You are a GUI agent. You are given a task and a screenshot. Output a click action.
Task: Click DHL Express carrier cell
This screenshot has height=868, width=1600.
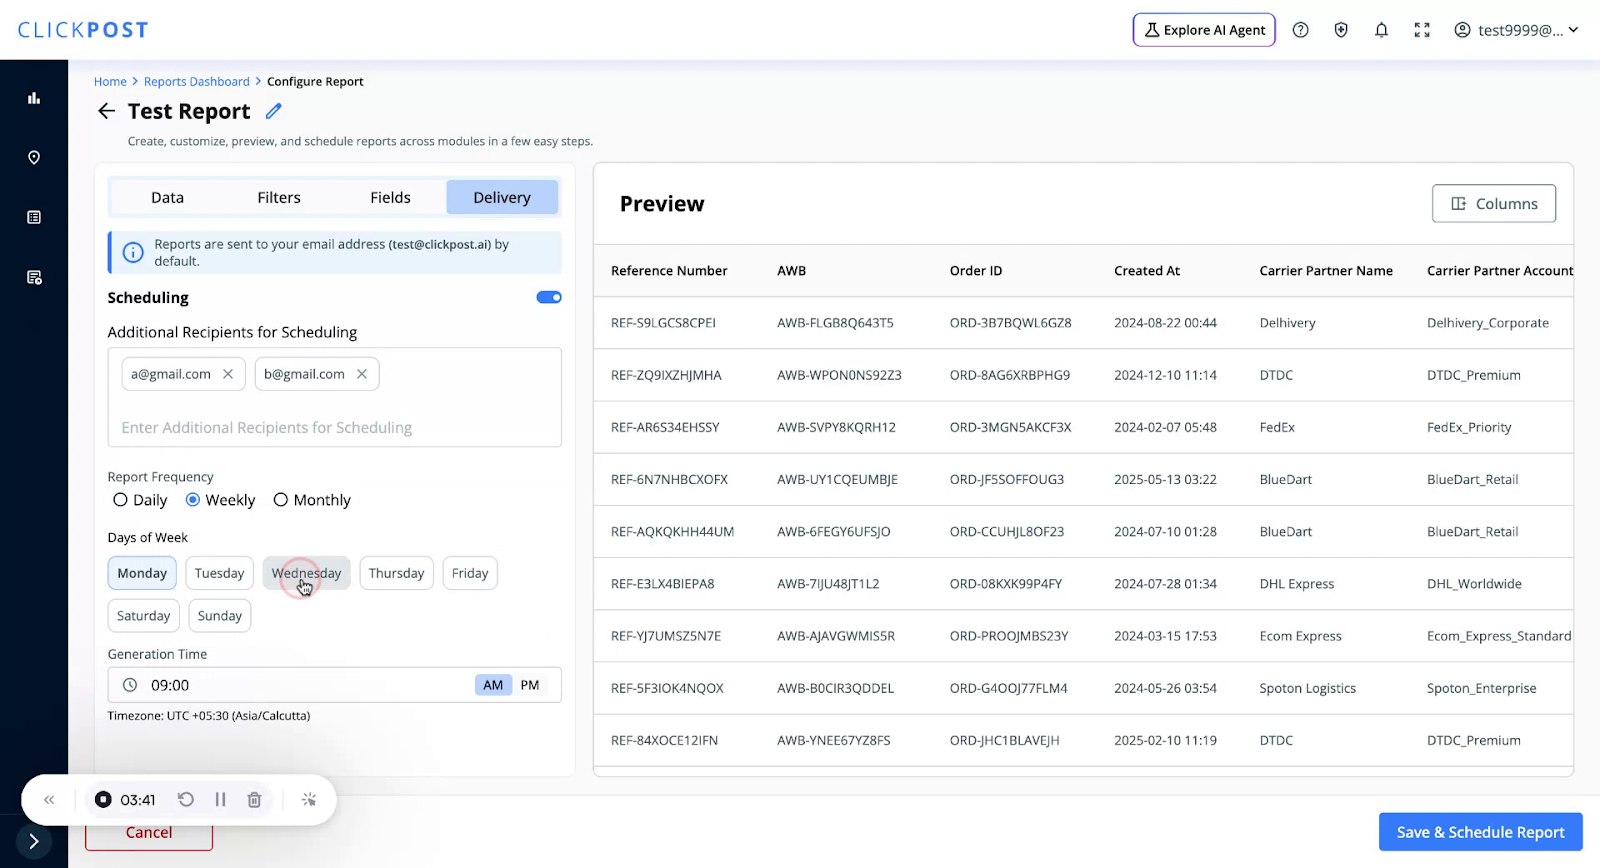click(1297, 584)
